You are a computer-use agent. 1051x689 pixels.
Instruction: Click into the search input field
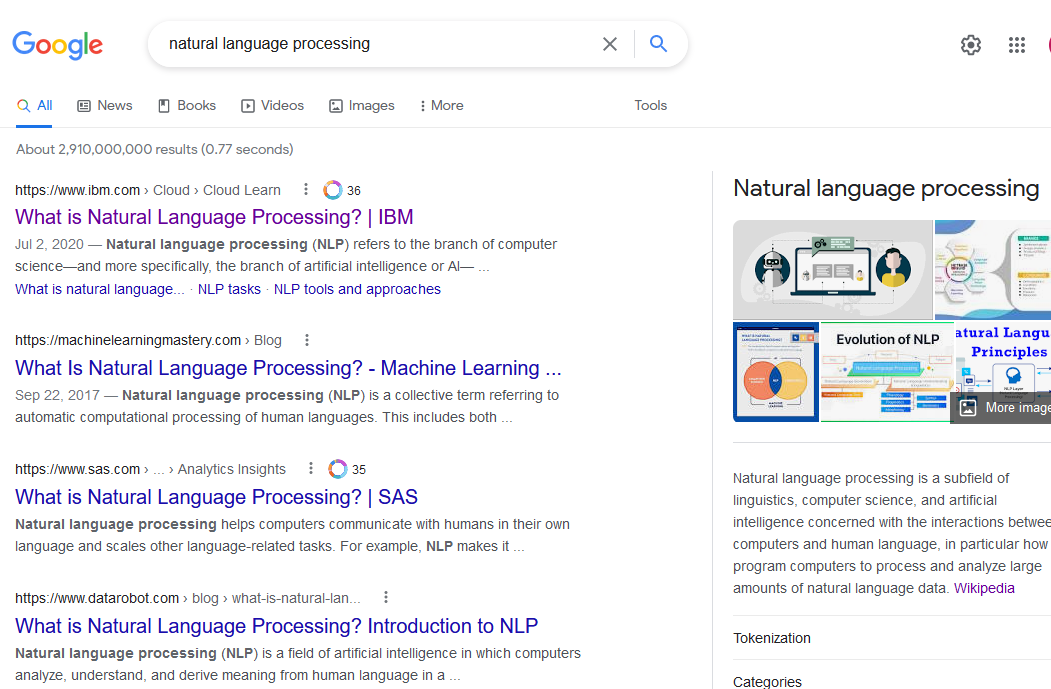point(375,44)
